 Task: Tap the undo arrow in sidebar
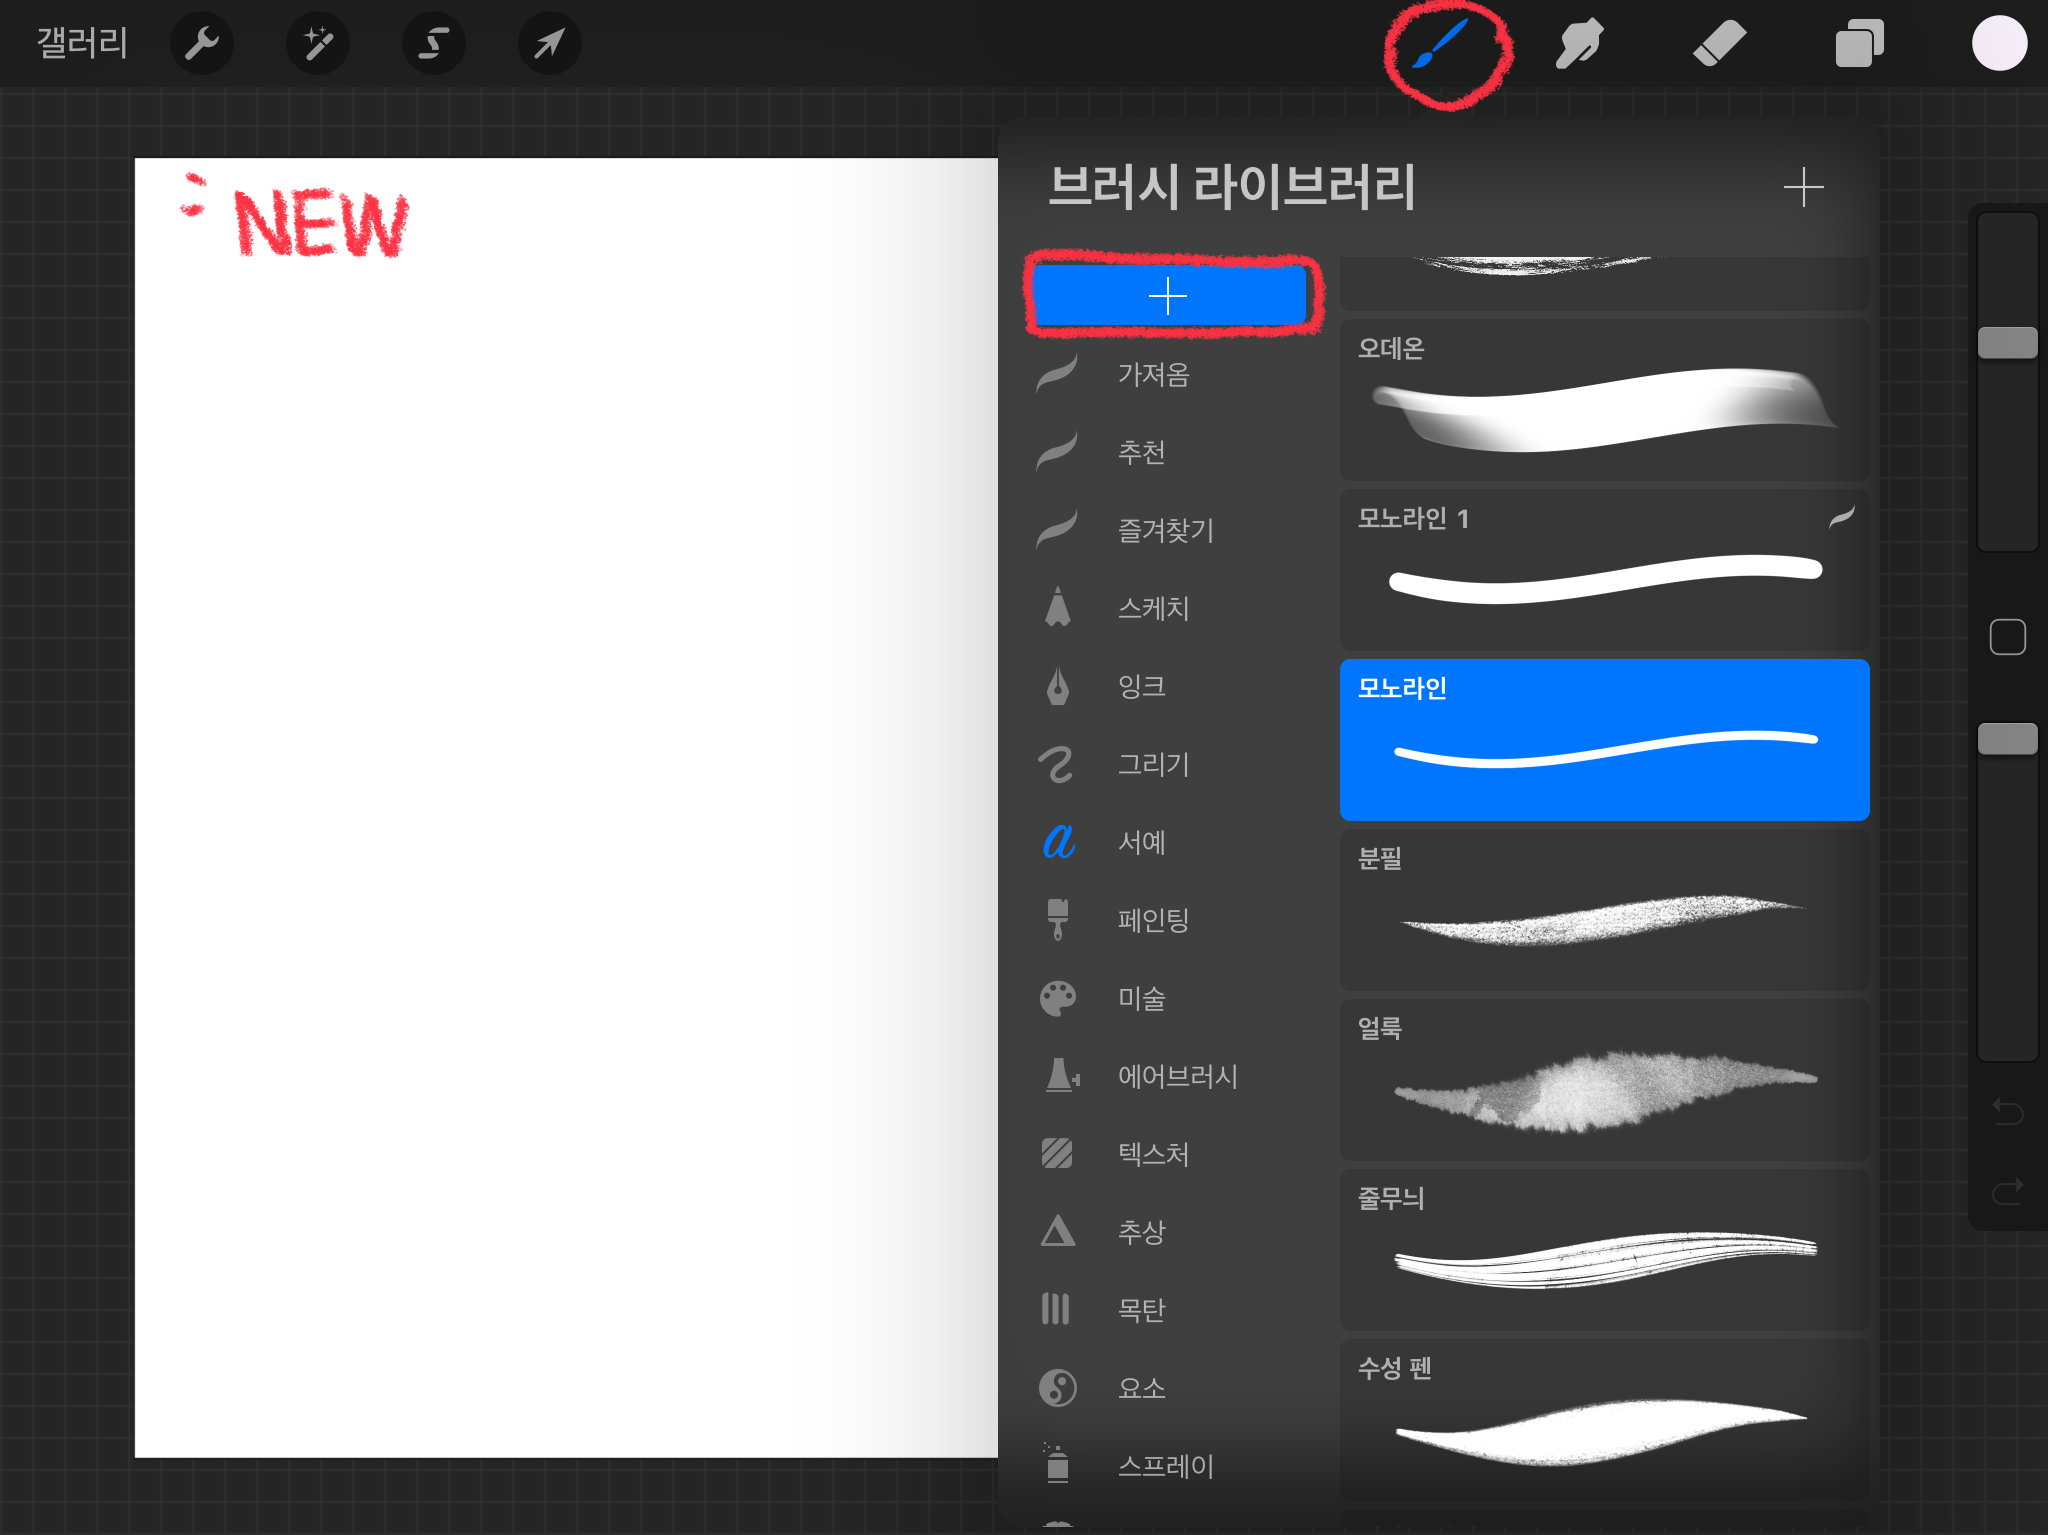point(2007,1111)
